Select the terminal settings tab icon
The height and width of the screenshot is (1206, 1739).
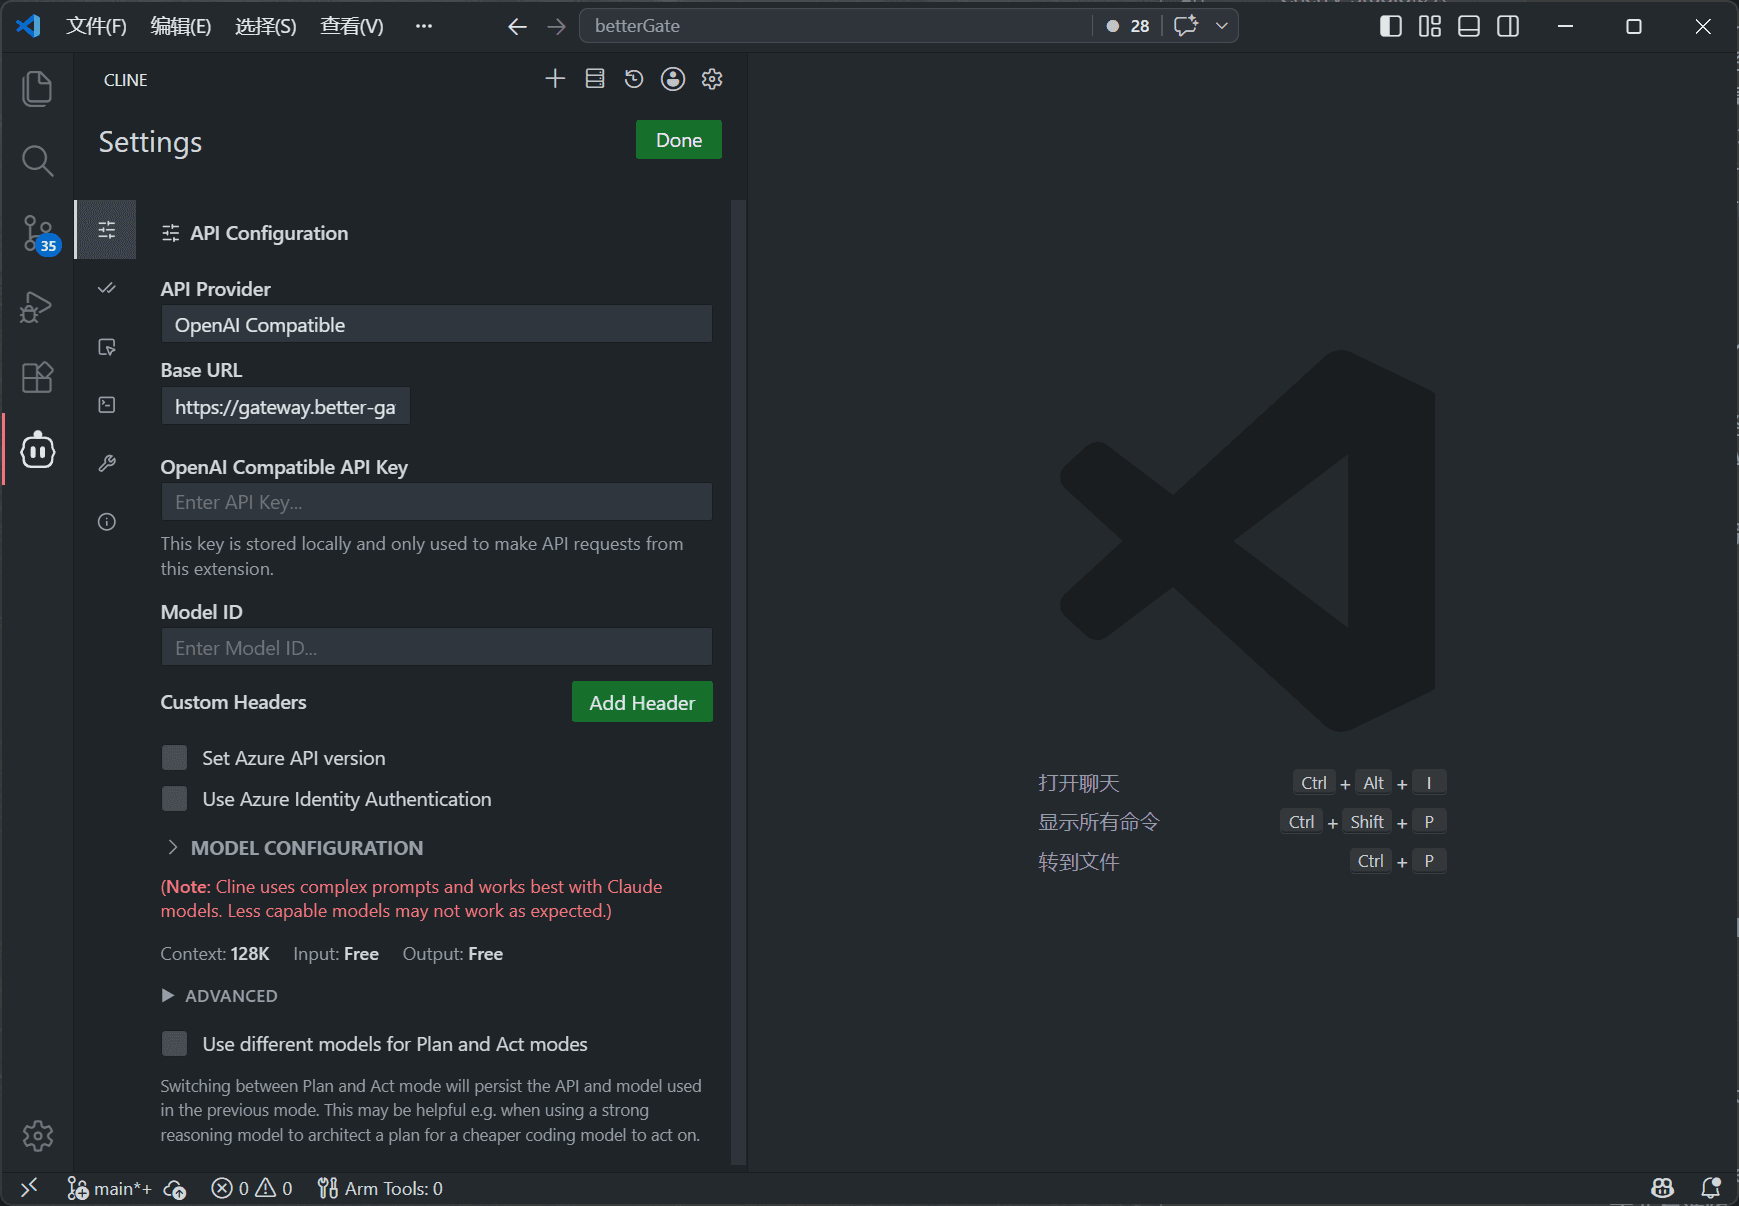107,405
